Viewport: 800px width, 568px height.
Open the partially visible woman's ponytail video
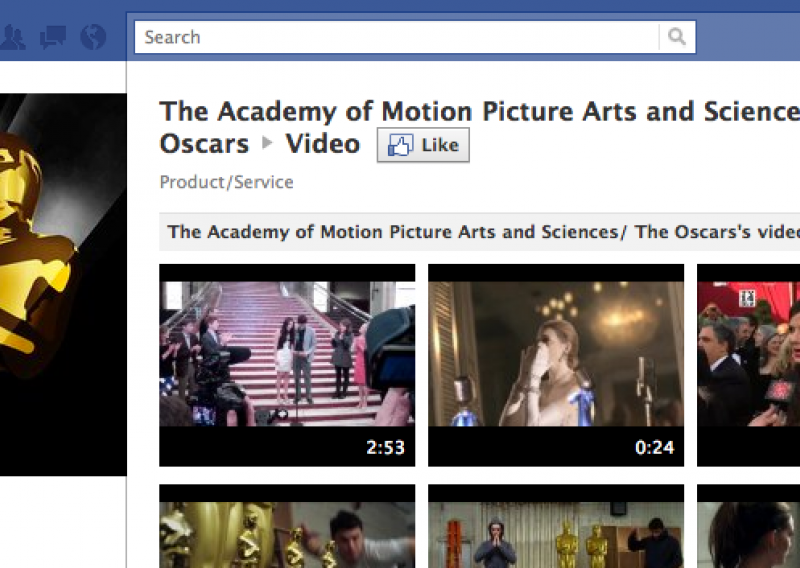[x=748, y=526]
